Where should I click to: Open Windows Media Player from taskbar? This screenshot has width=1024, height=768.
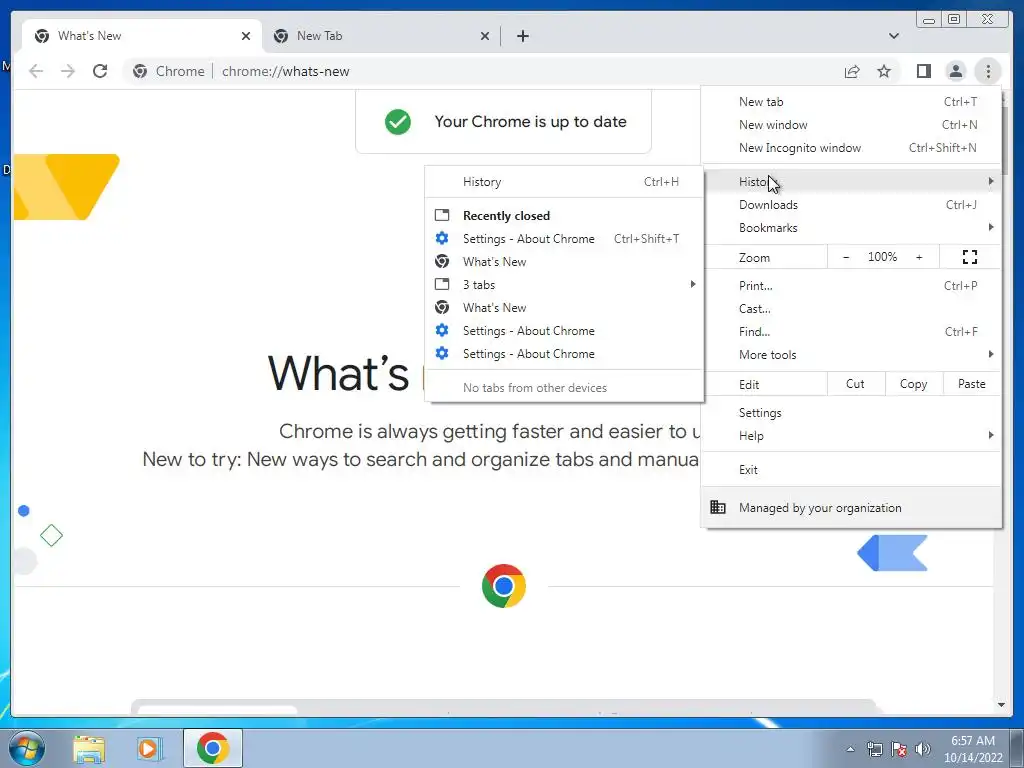point(149,748)
